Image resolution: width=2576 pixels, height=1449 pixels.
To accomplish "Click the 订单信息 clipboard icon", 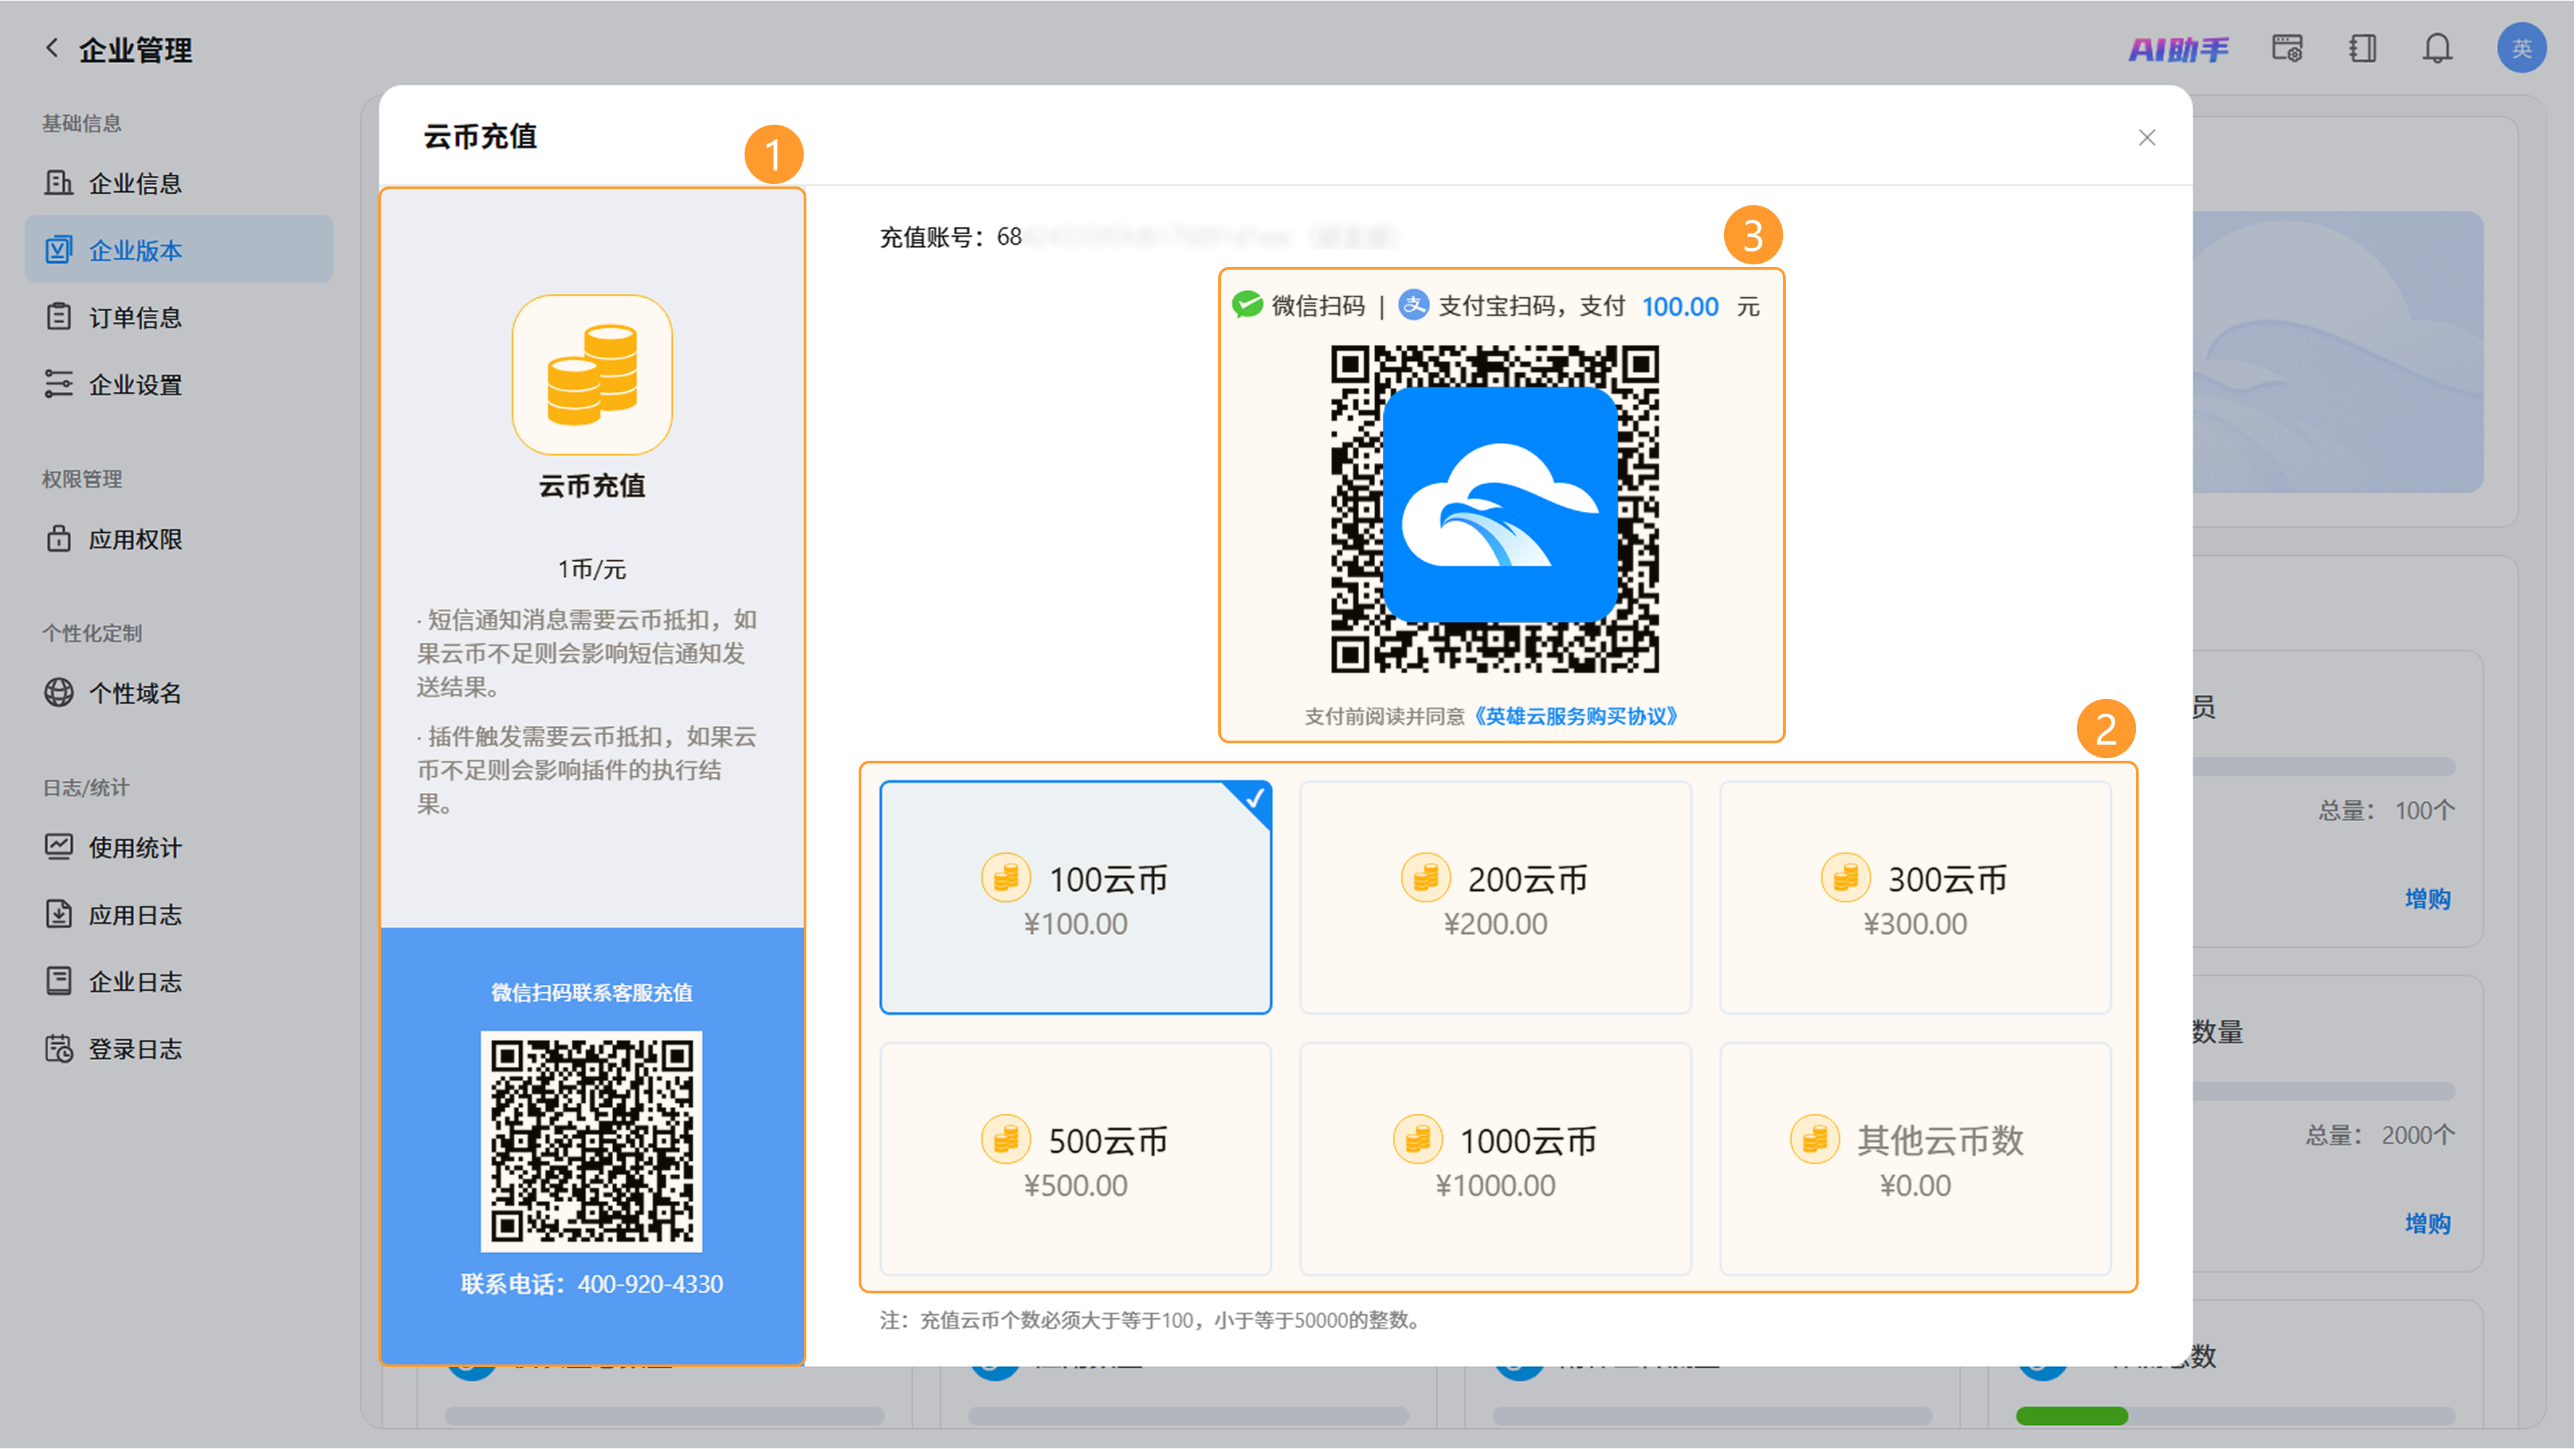I will 59,317.
